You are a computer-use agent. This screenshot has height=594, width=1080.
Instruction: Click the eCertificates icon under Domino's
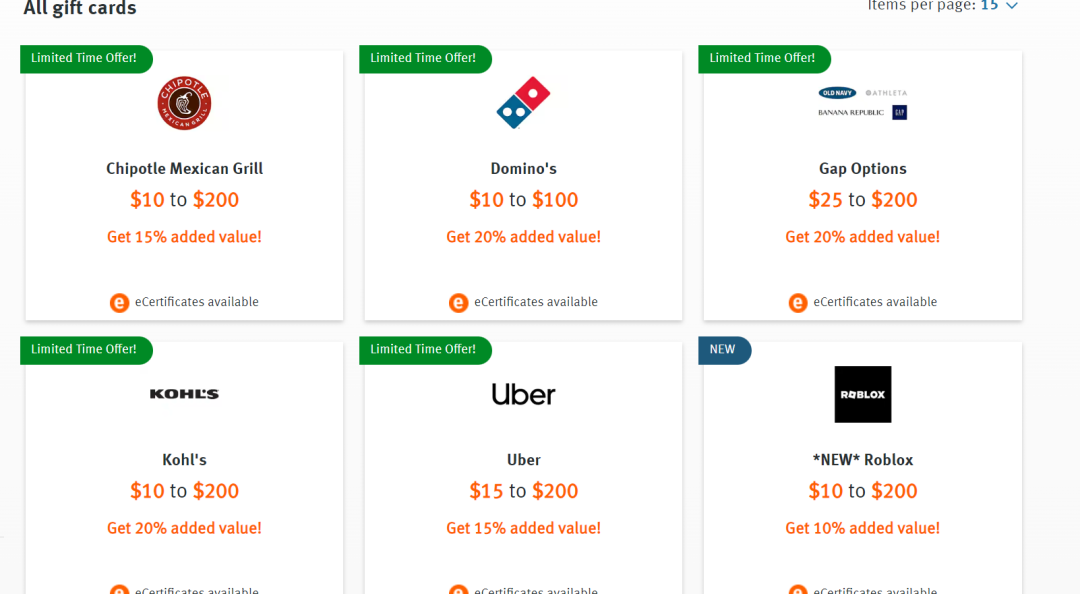coord(459,303)
